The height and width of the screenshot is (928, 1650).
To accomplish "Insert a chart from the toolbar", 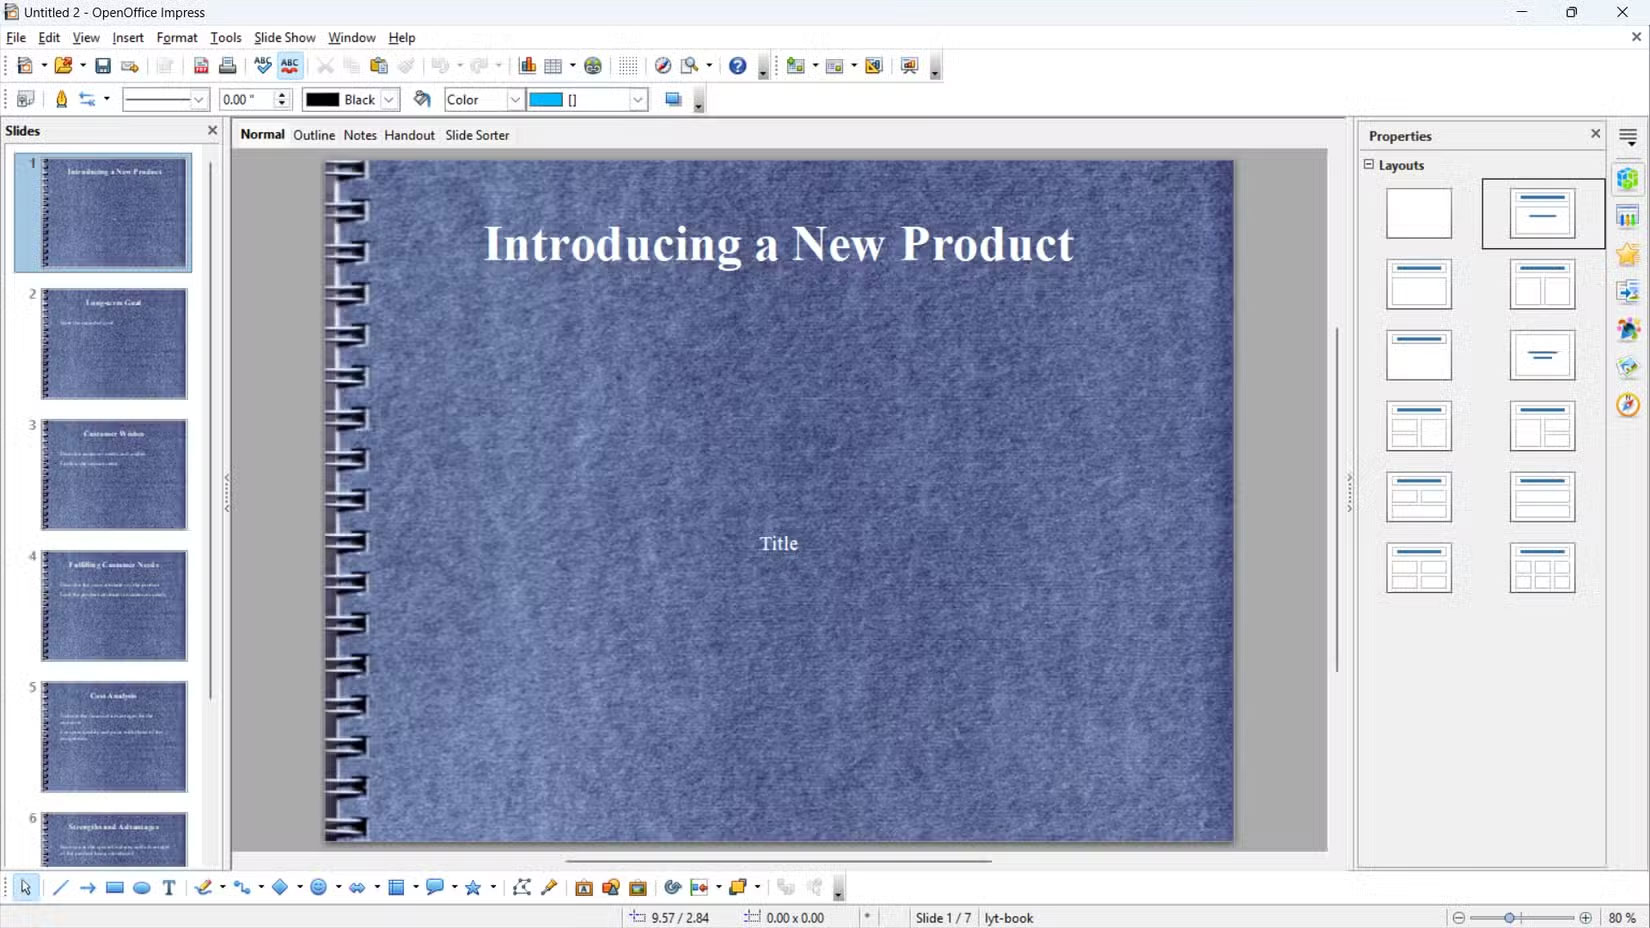I will [527, 66].
